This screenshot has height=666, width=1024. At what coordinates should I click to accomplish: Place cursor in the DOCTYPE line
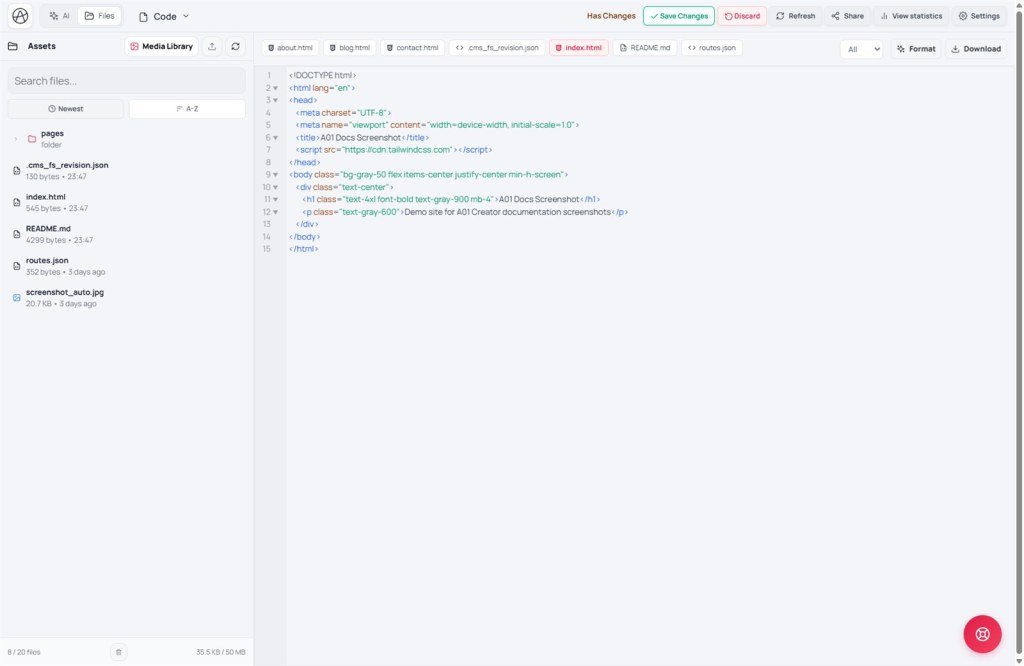[323, 76]
